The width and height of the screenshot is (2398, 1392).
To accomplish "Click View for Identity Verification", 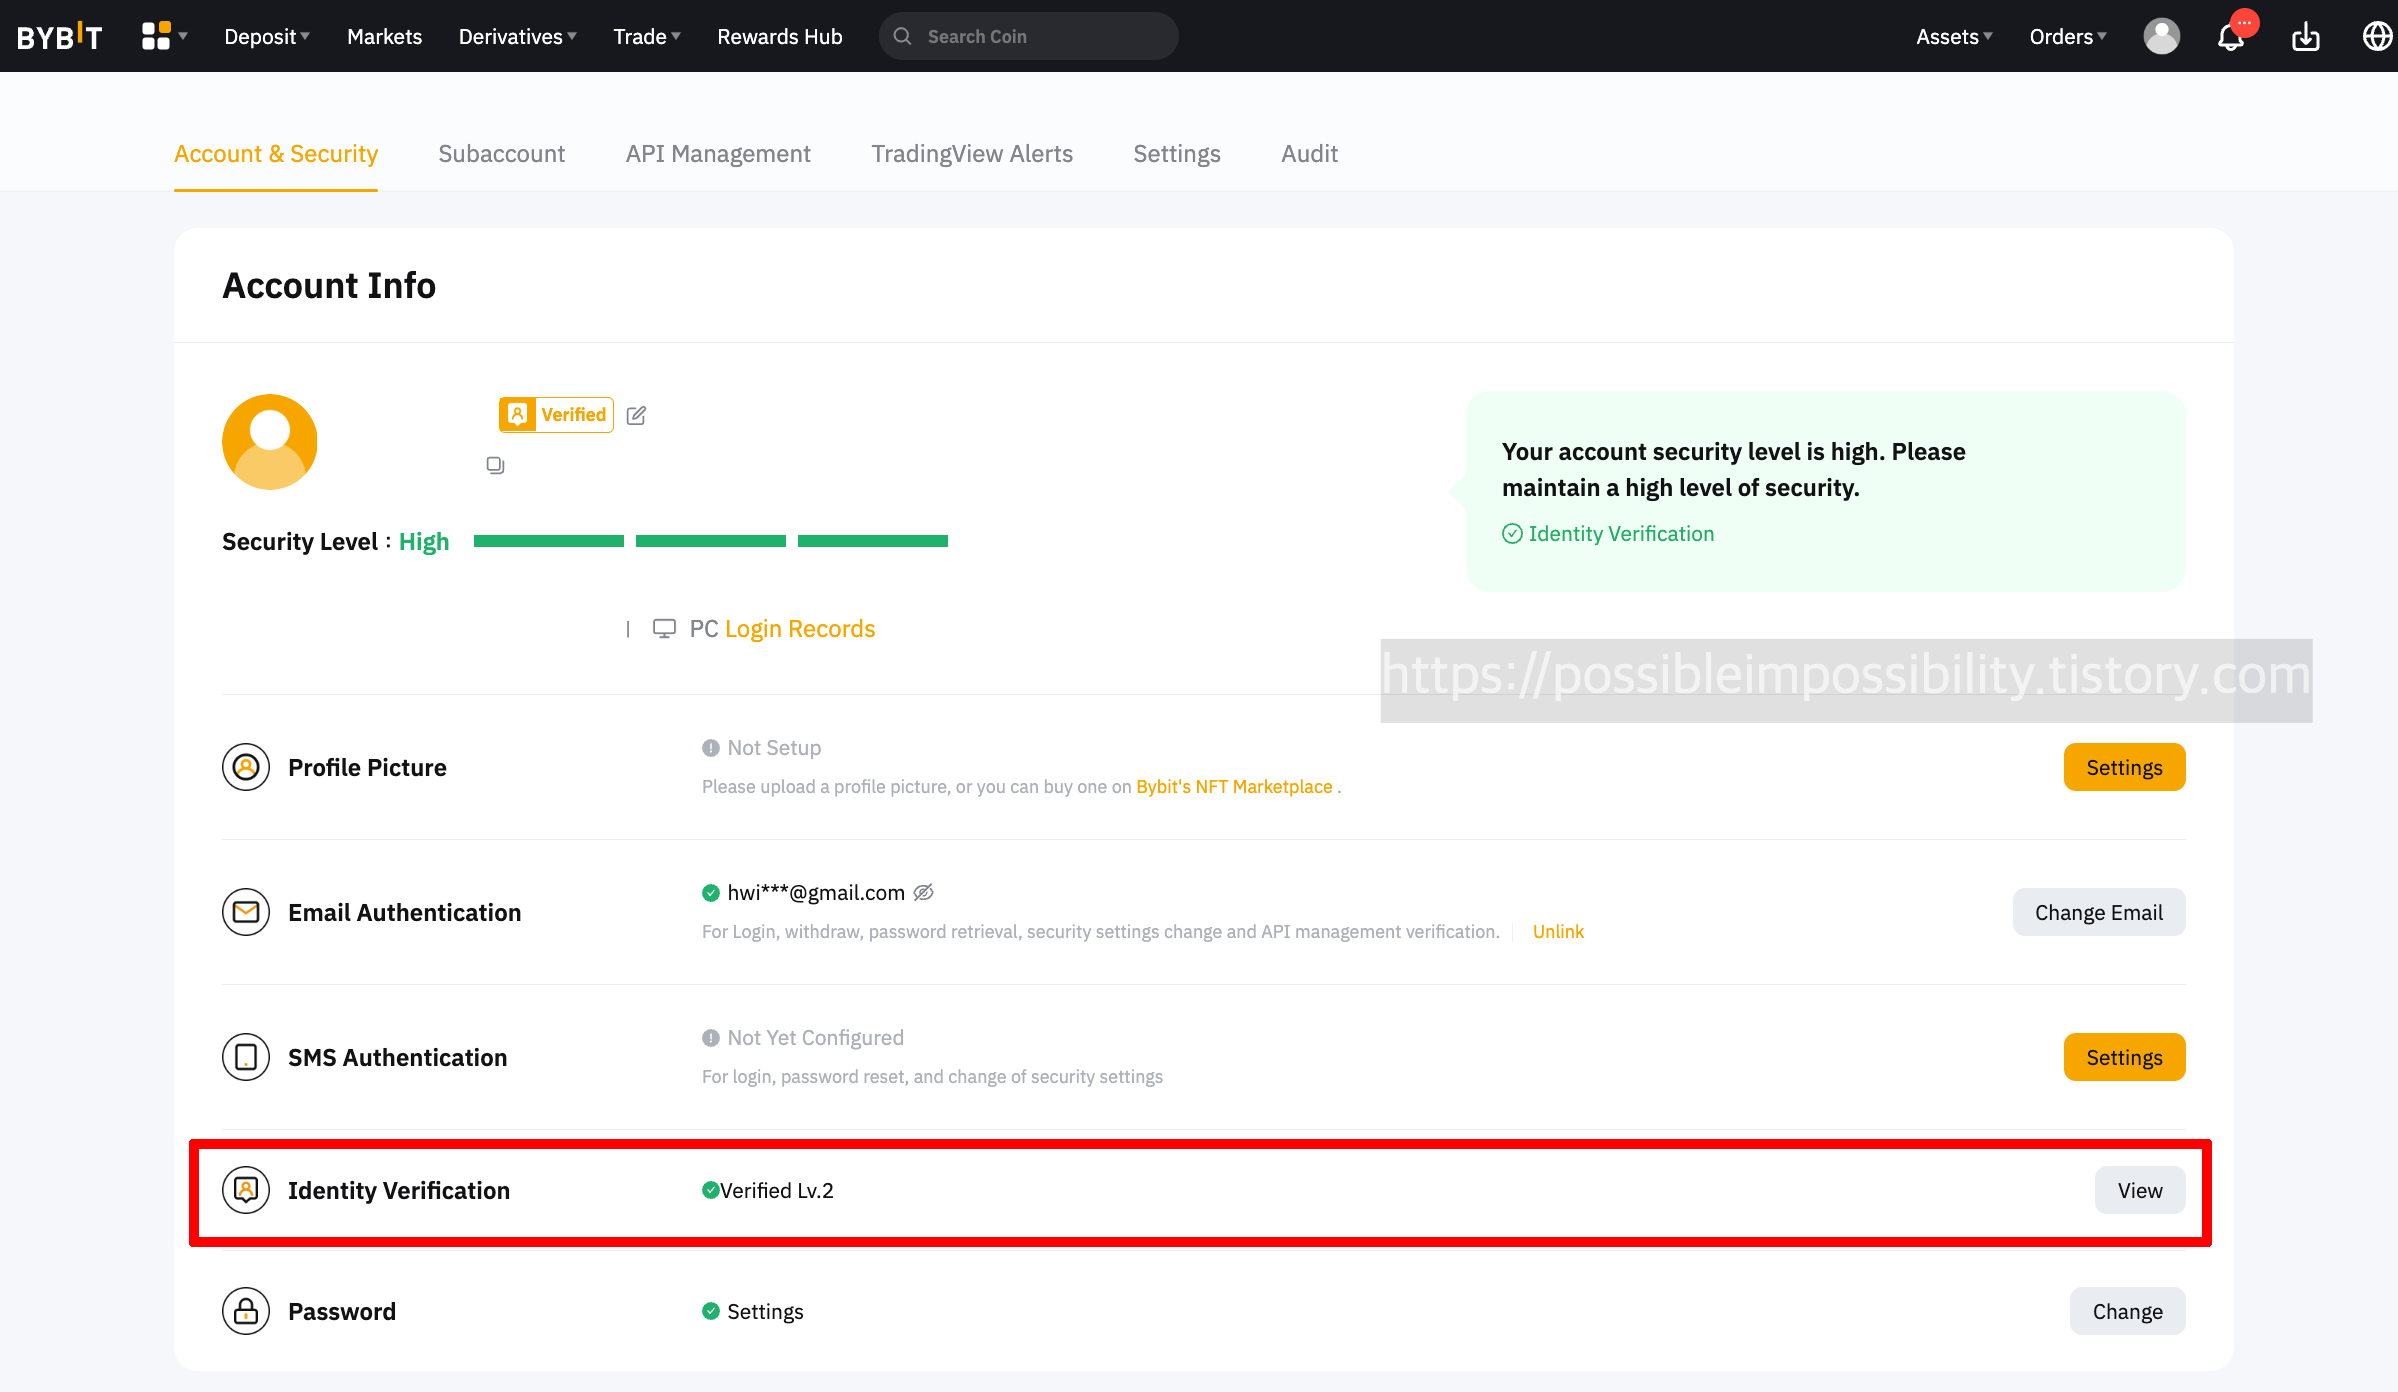I will (x=2139, y=1190).
